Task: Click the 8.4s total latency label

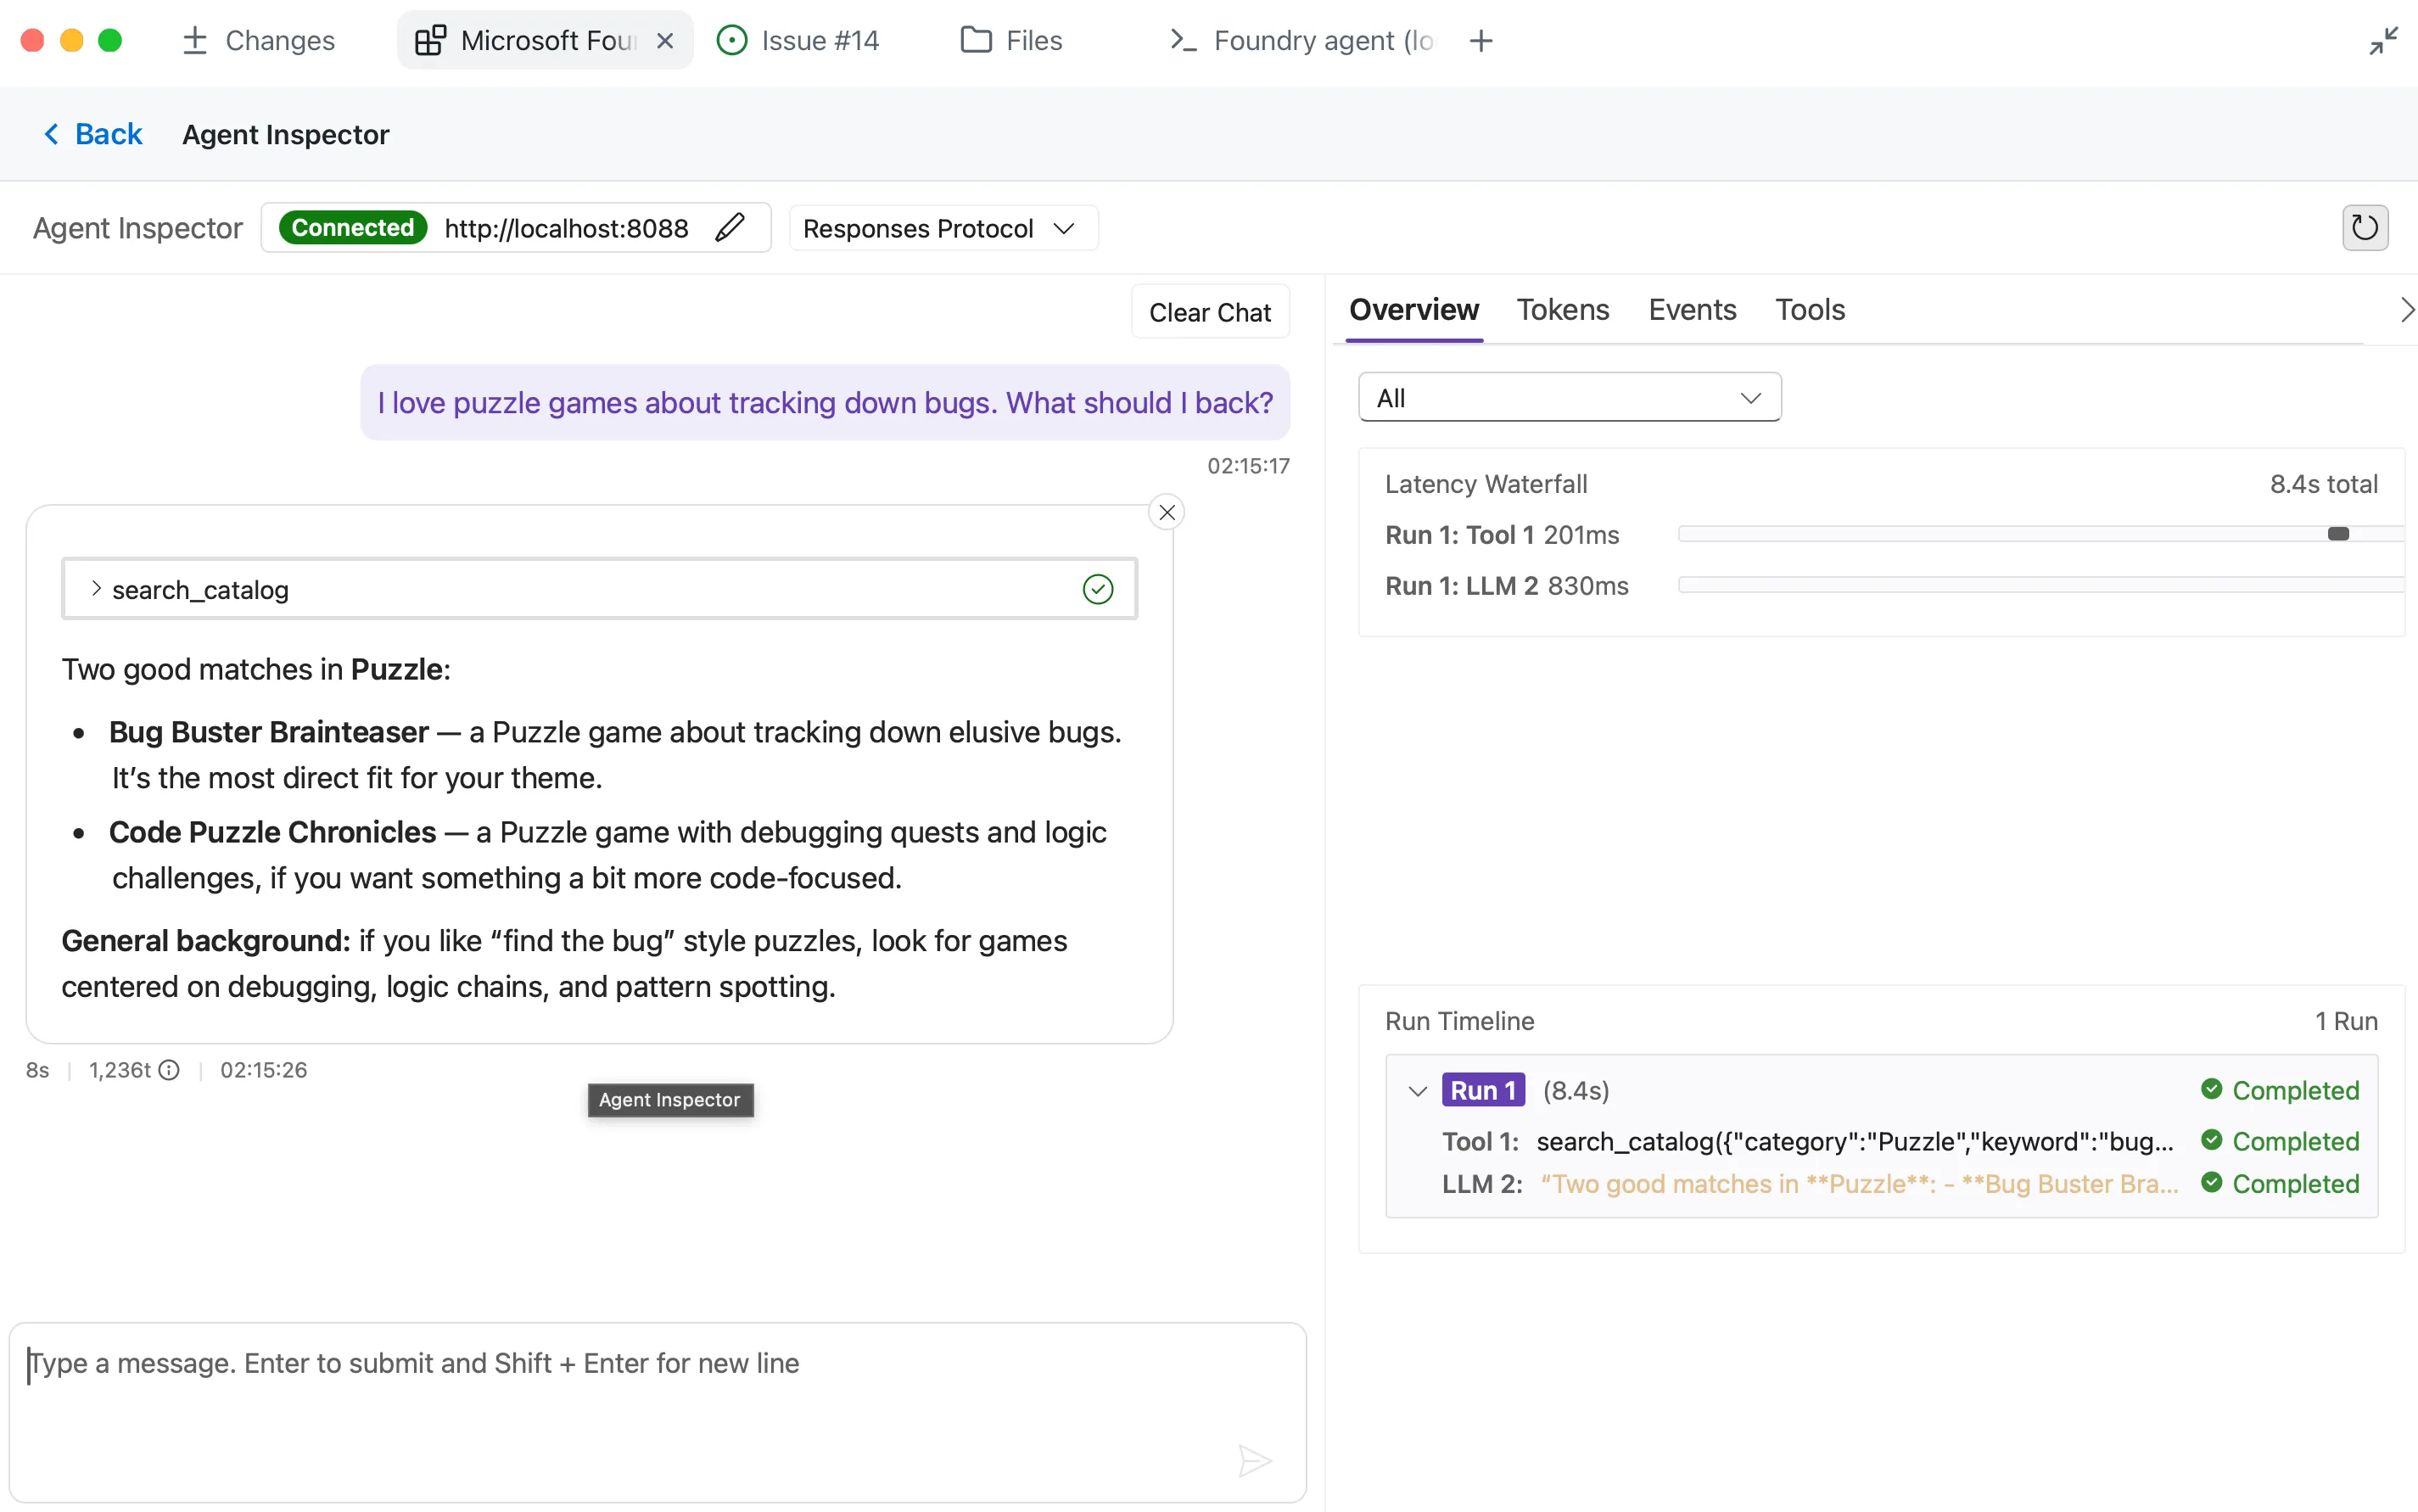Action: tap(2323, 484)
